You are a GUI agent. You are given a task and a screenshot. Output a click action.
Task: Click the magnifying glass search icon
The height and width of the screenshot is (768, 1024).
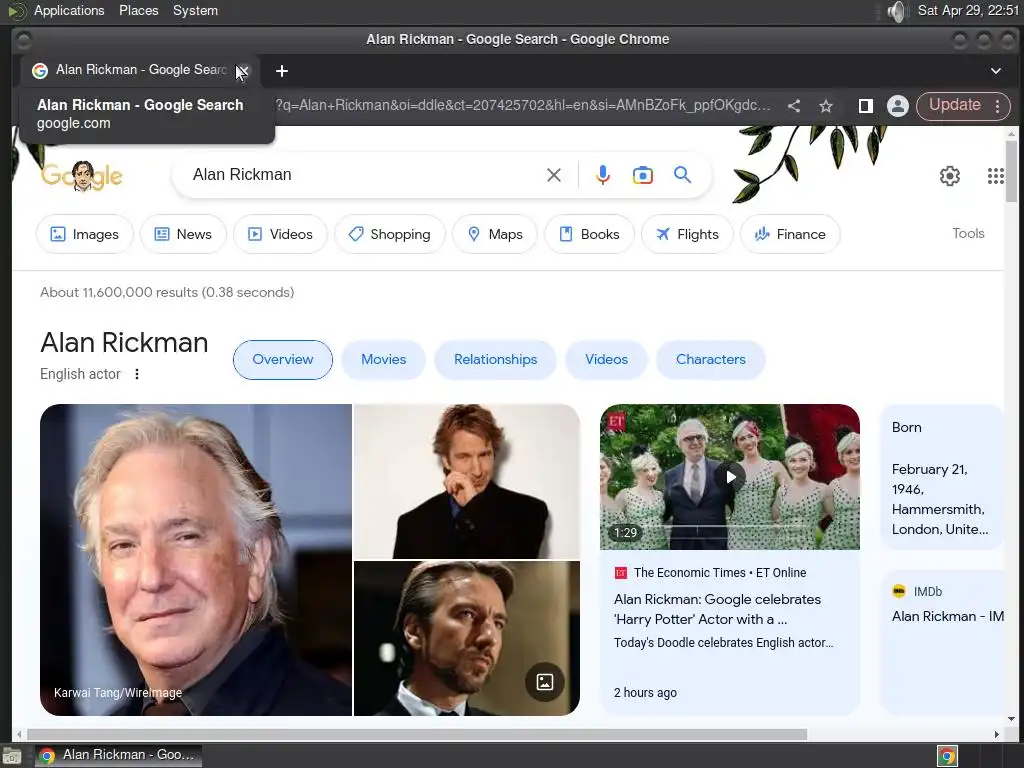click(682, 175)
